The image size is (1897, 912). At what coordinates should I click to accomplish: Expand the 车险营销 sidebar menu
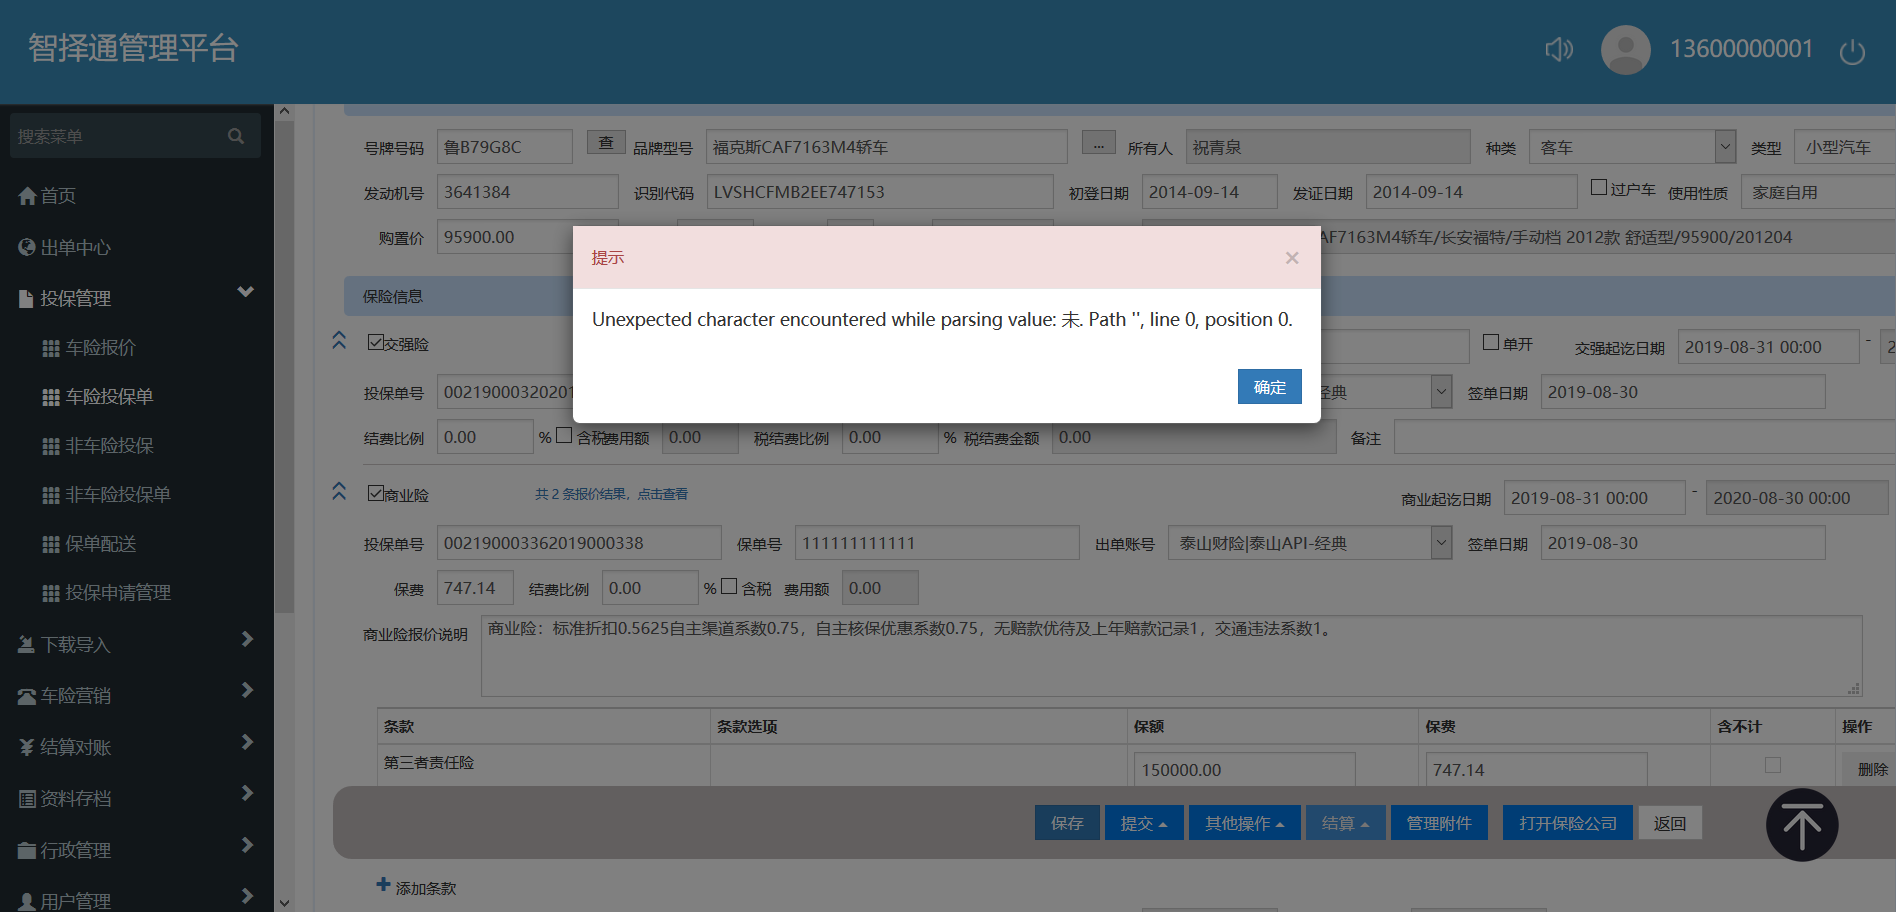137,695
